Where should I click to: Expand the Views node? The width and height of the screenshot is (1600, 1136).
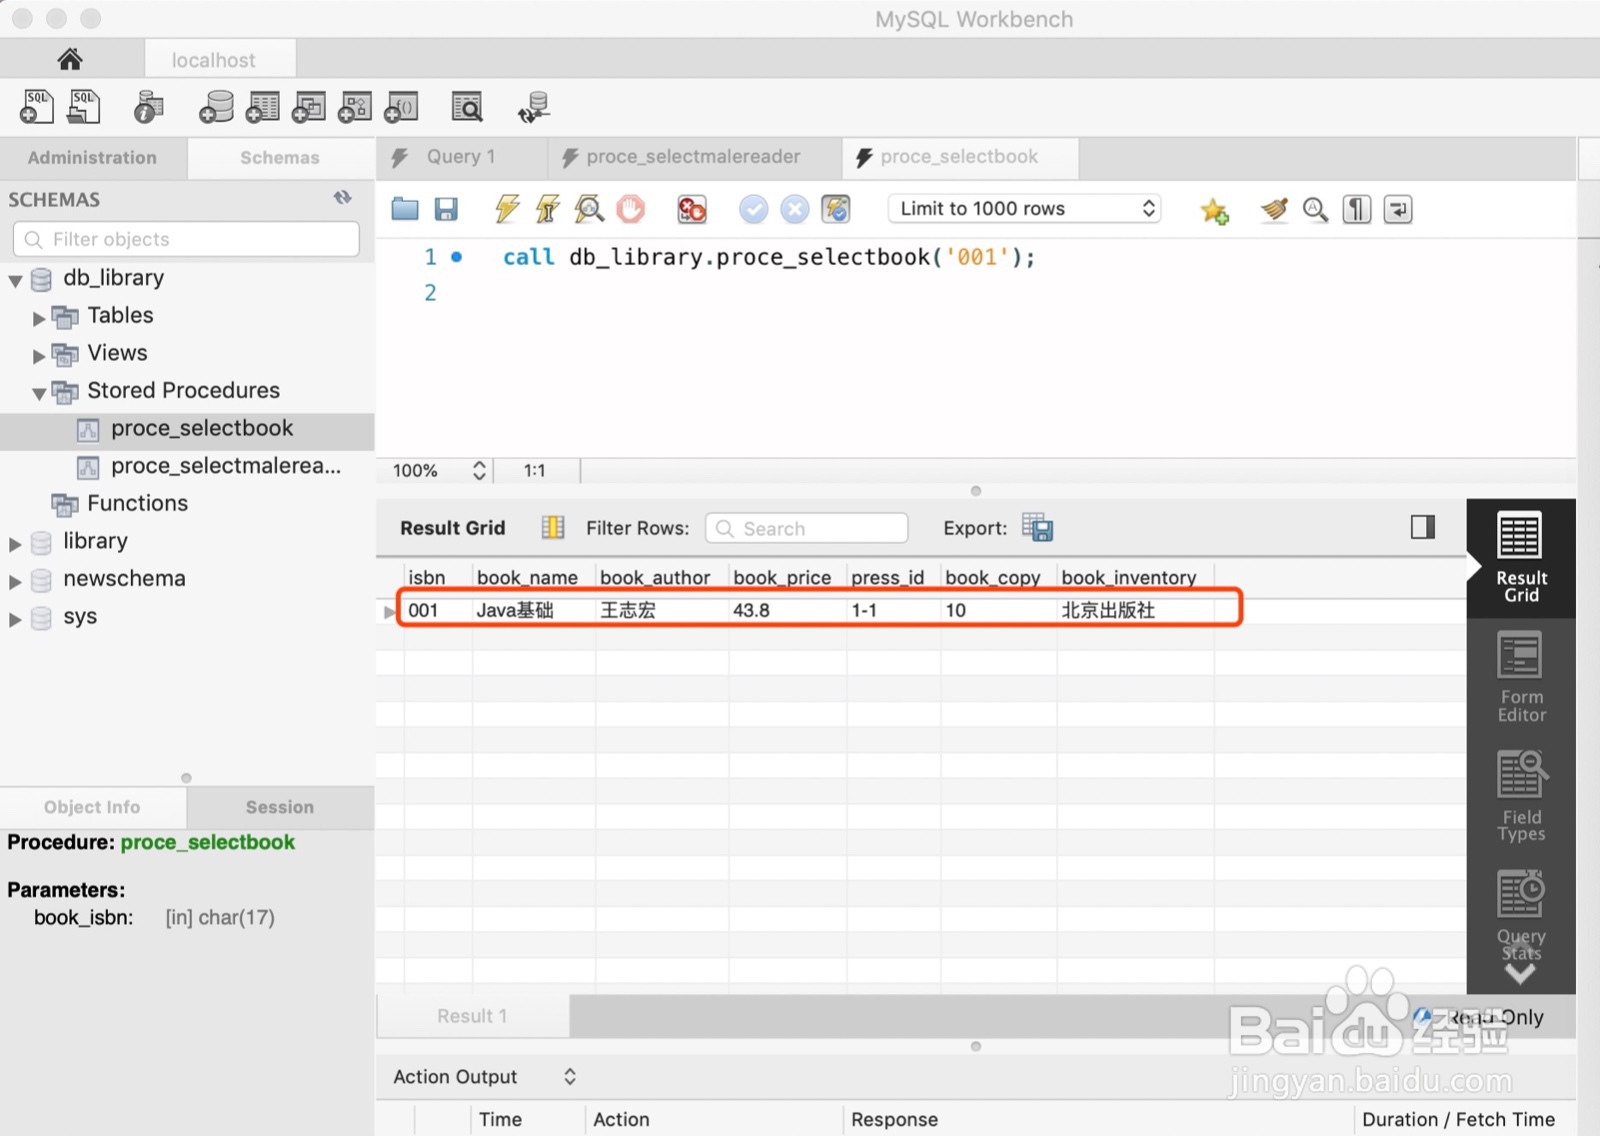click(39, 355)
